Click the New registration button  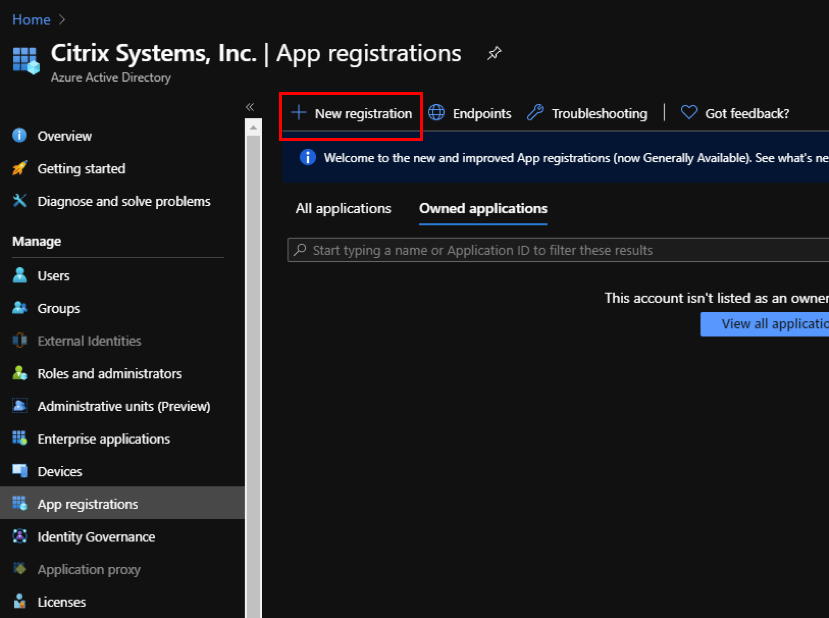tap(351, 113)
